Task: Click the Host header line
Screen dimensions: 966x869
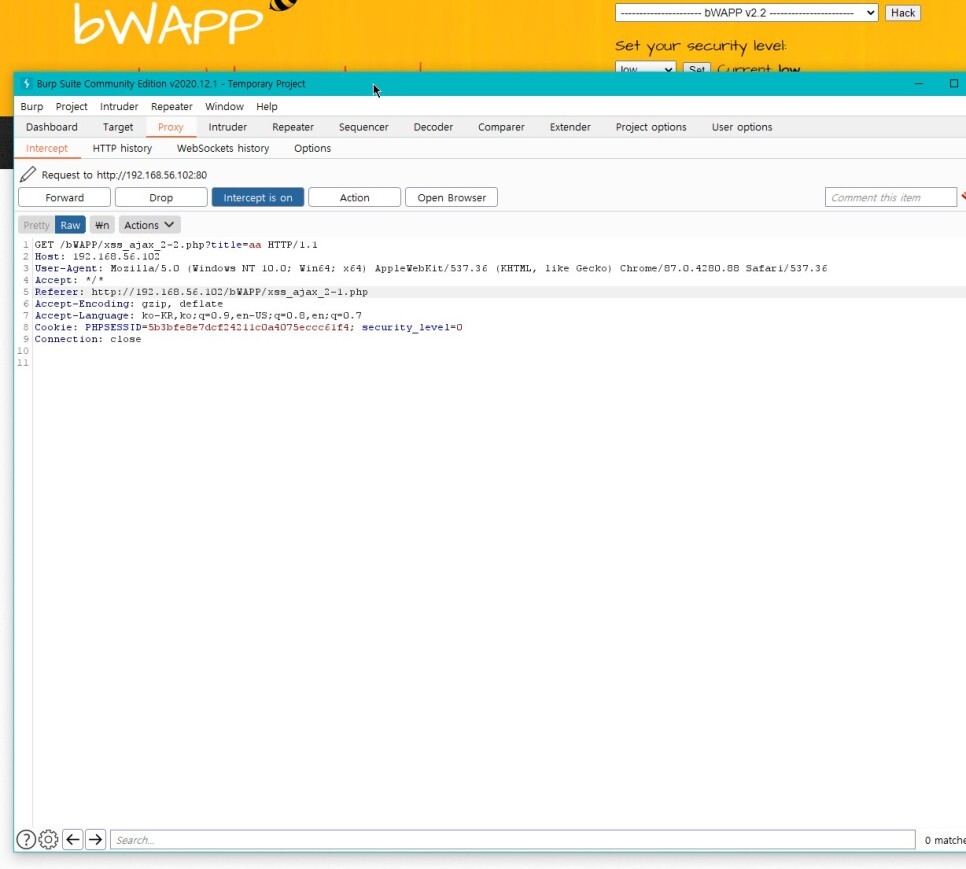Action: pyautogui.click(x=97, y=256)
